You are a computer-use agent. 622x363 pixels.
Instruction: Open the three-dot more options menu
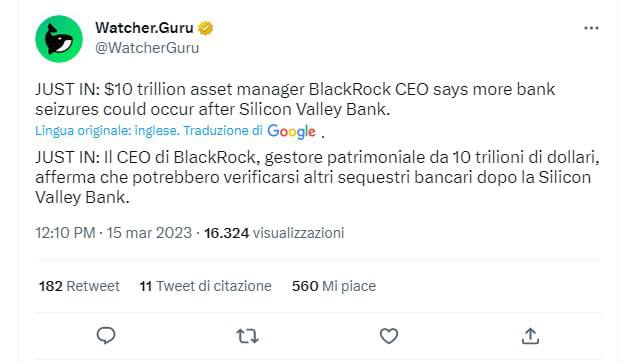pyautogui.click(x=591, y=28)
